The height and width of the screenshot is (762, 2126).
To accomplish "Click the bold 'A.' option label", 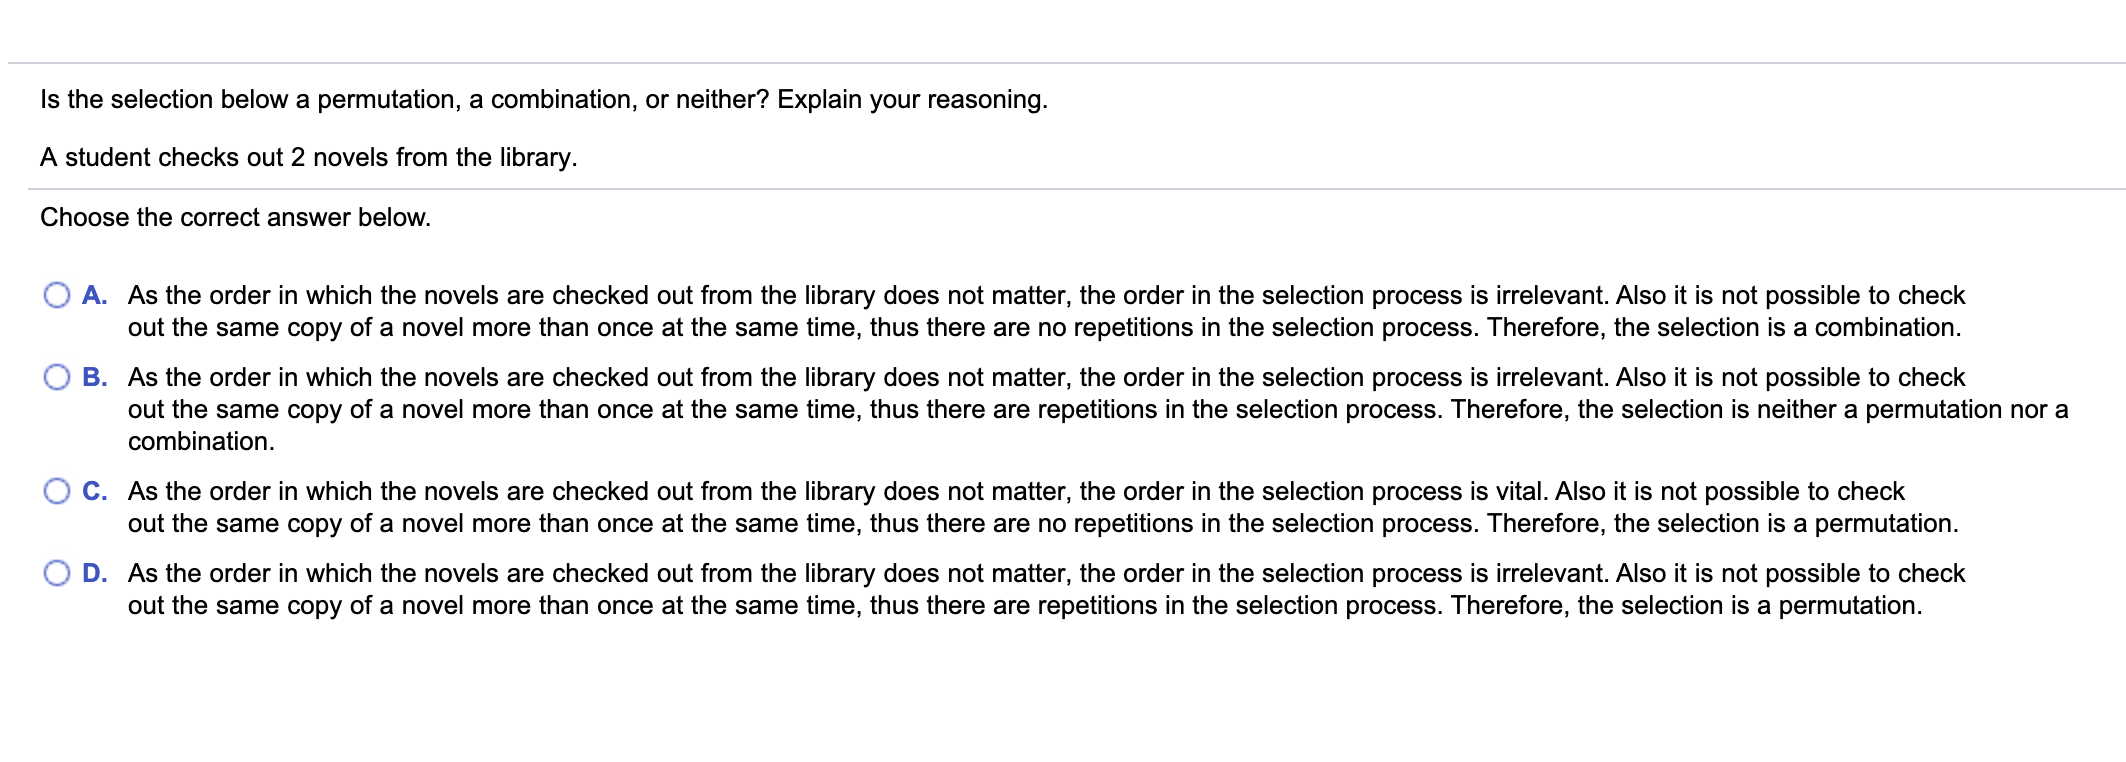I will [x=95, y=295].
